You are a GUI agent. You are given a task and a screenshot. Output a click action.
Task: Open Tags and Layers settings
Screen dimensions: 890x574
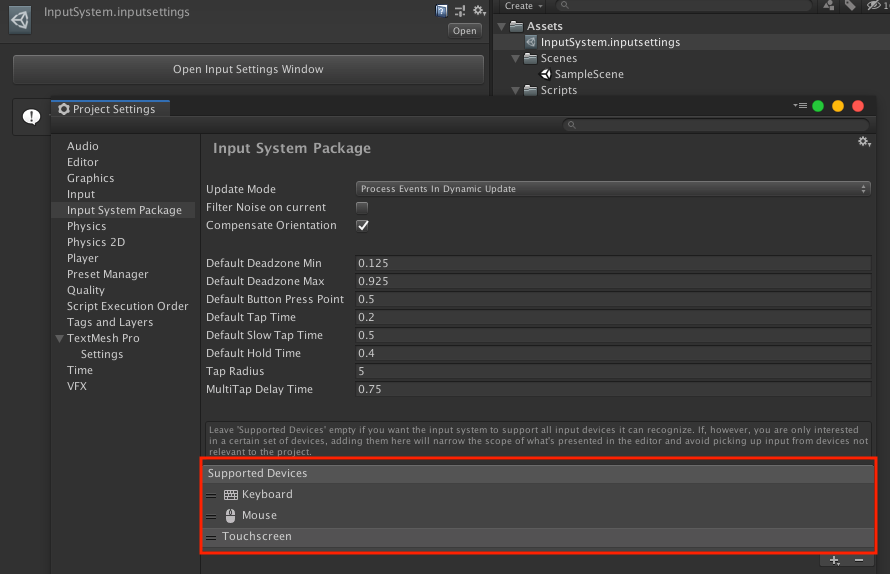pos(110,322)
